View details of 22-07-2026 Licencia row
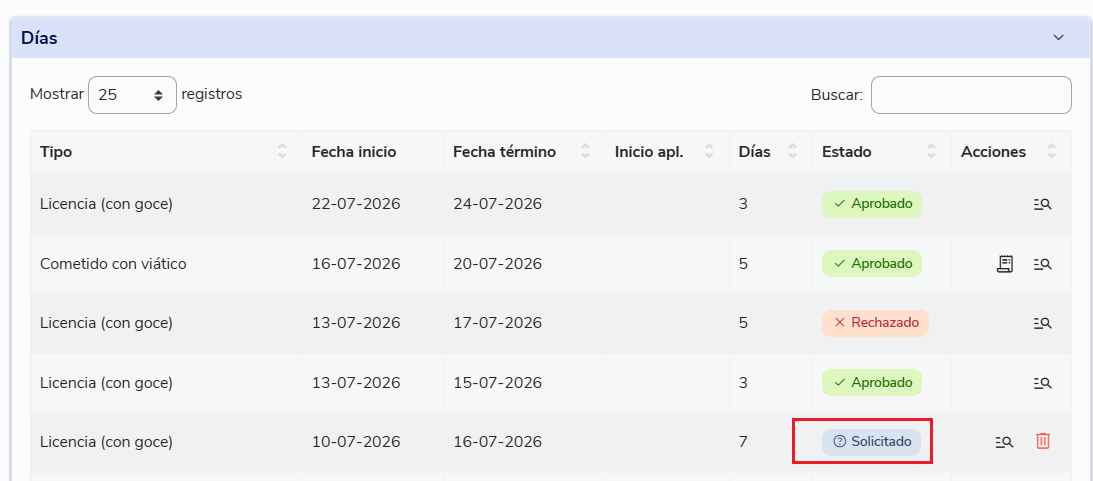The image size is (1093, 481). coord(1042,205)
